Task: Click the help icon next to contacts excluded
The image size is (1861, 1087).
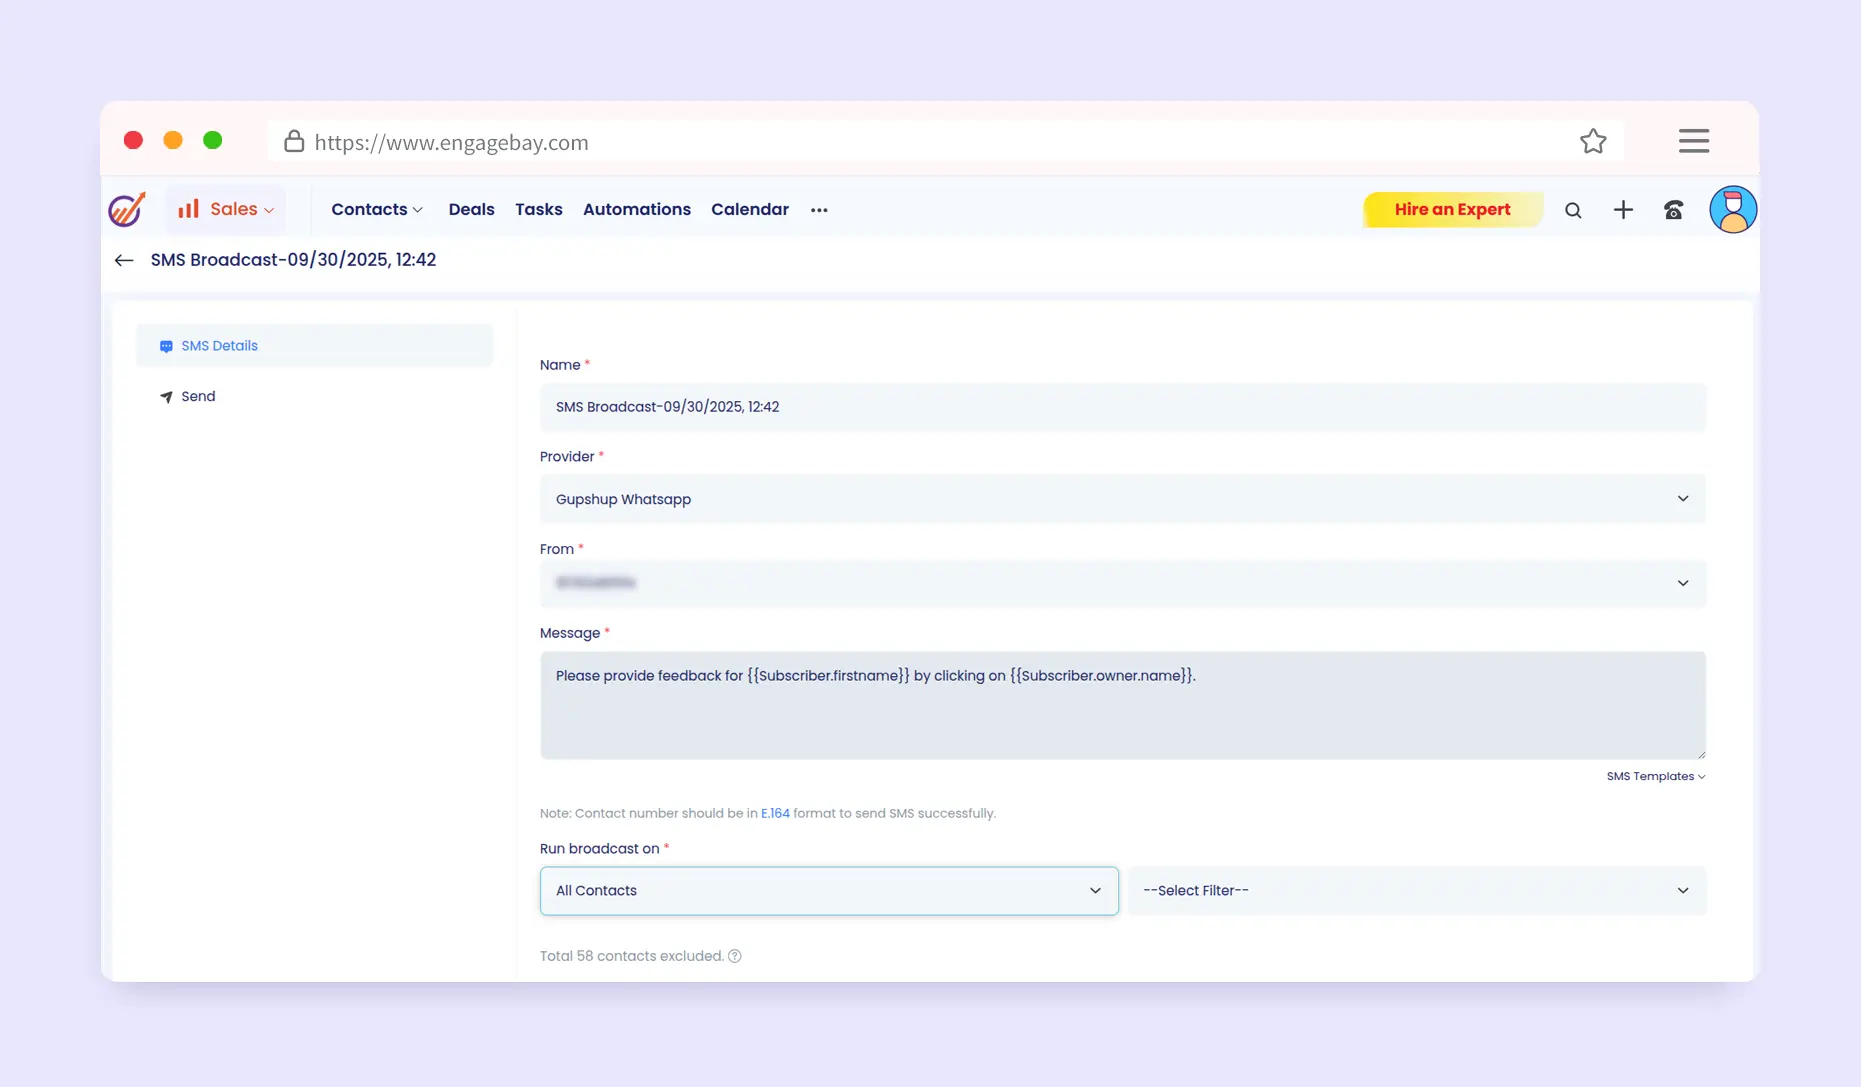Action: [x=735, y=956]
